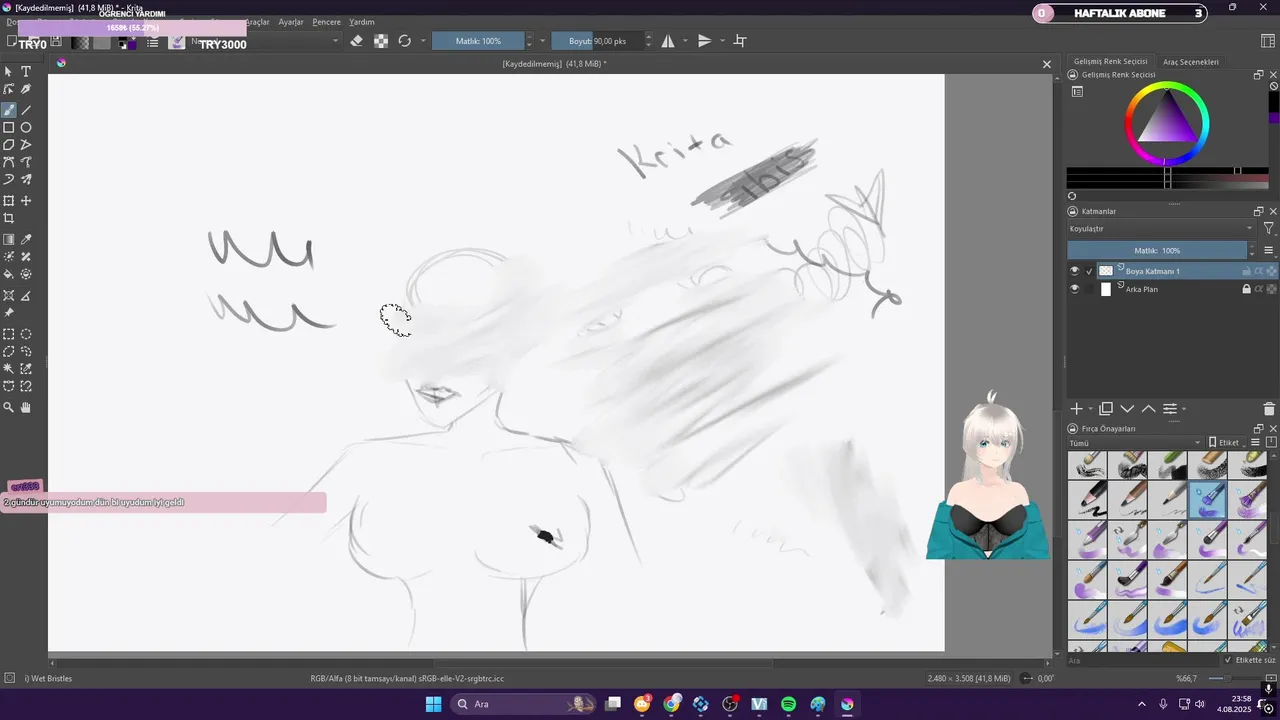The height and width of the screenshot is (720, 1280).
Task: Select the Color Sampler eyedropper tool
Action: pos(26,240)
